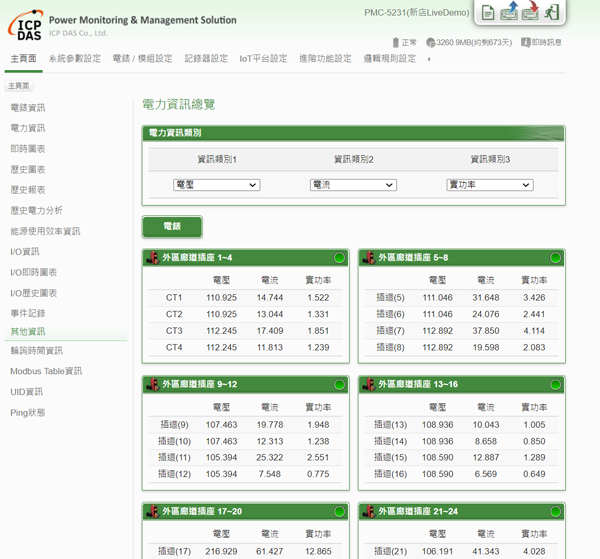Click the storage disk icon showing 3260.9MB
This screenshot has width=600, height=559.
(430, 42)
